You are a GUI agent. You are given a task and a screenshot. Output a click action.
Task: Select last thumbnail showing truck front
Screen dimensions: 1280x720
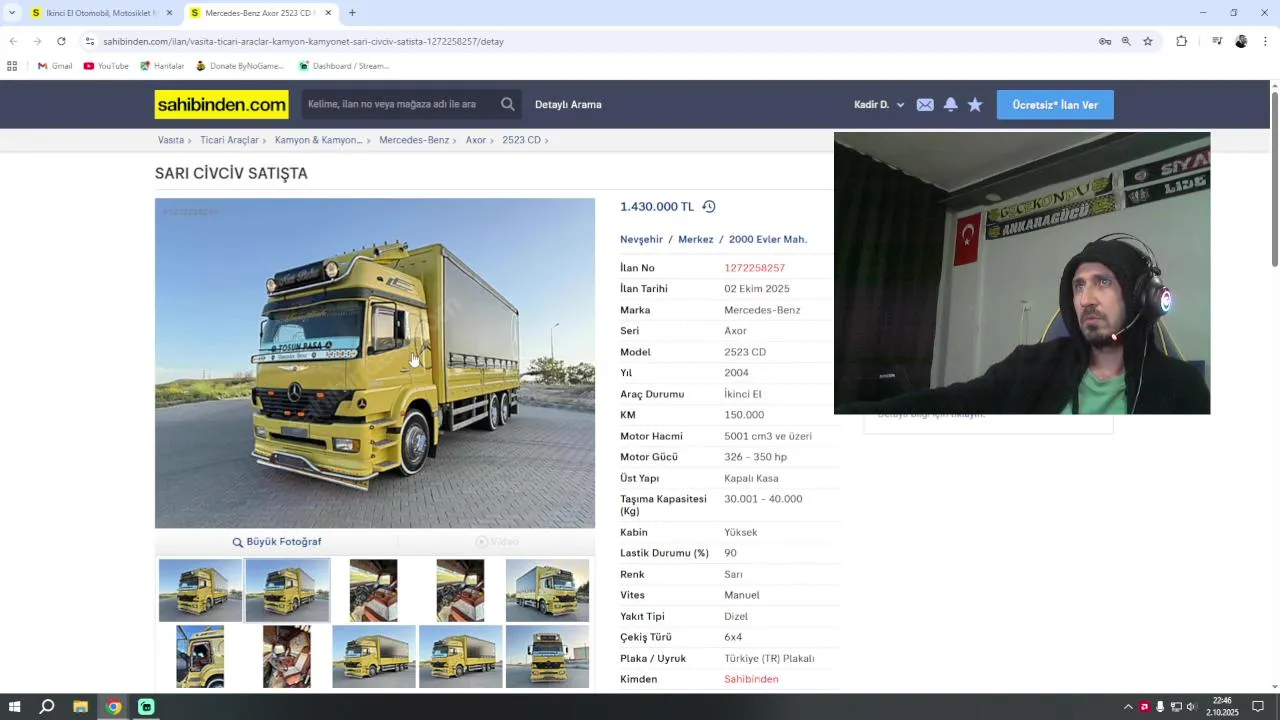[x=547, y=657]
